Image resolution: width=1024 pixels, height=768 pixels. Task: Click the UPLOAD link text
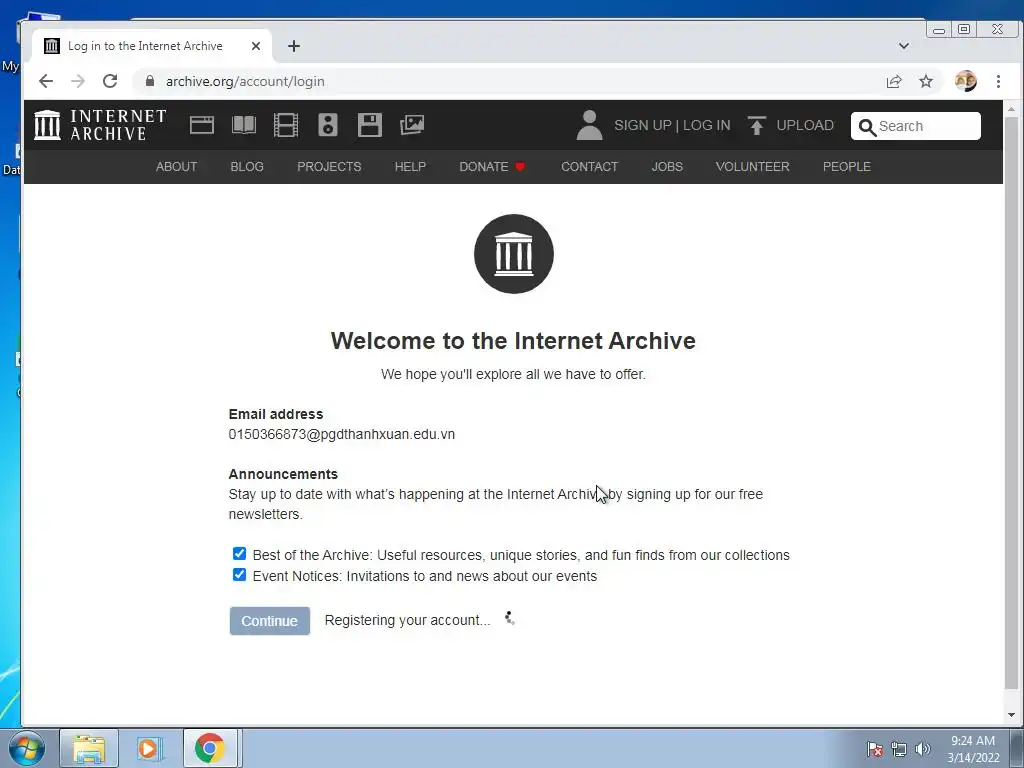[805, 125]
